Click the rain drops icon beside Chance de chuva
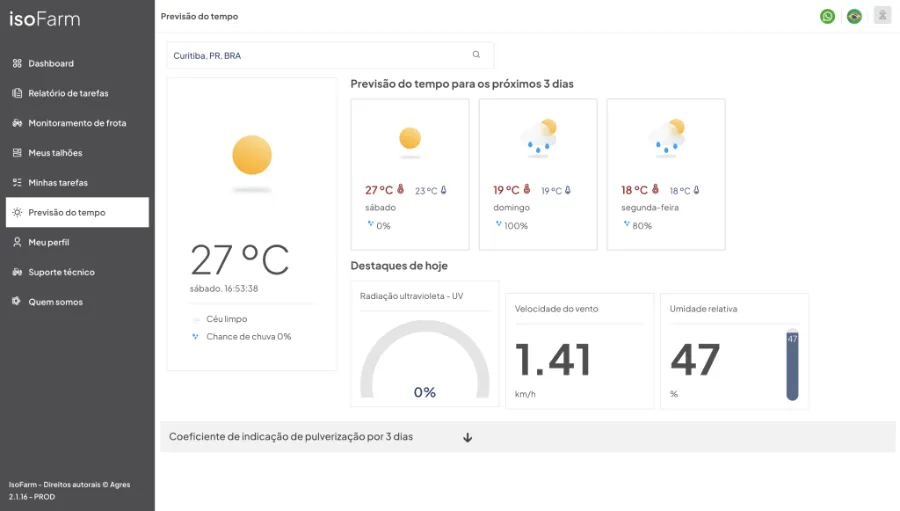The image size is (900, 511). (x=195, y=336)
